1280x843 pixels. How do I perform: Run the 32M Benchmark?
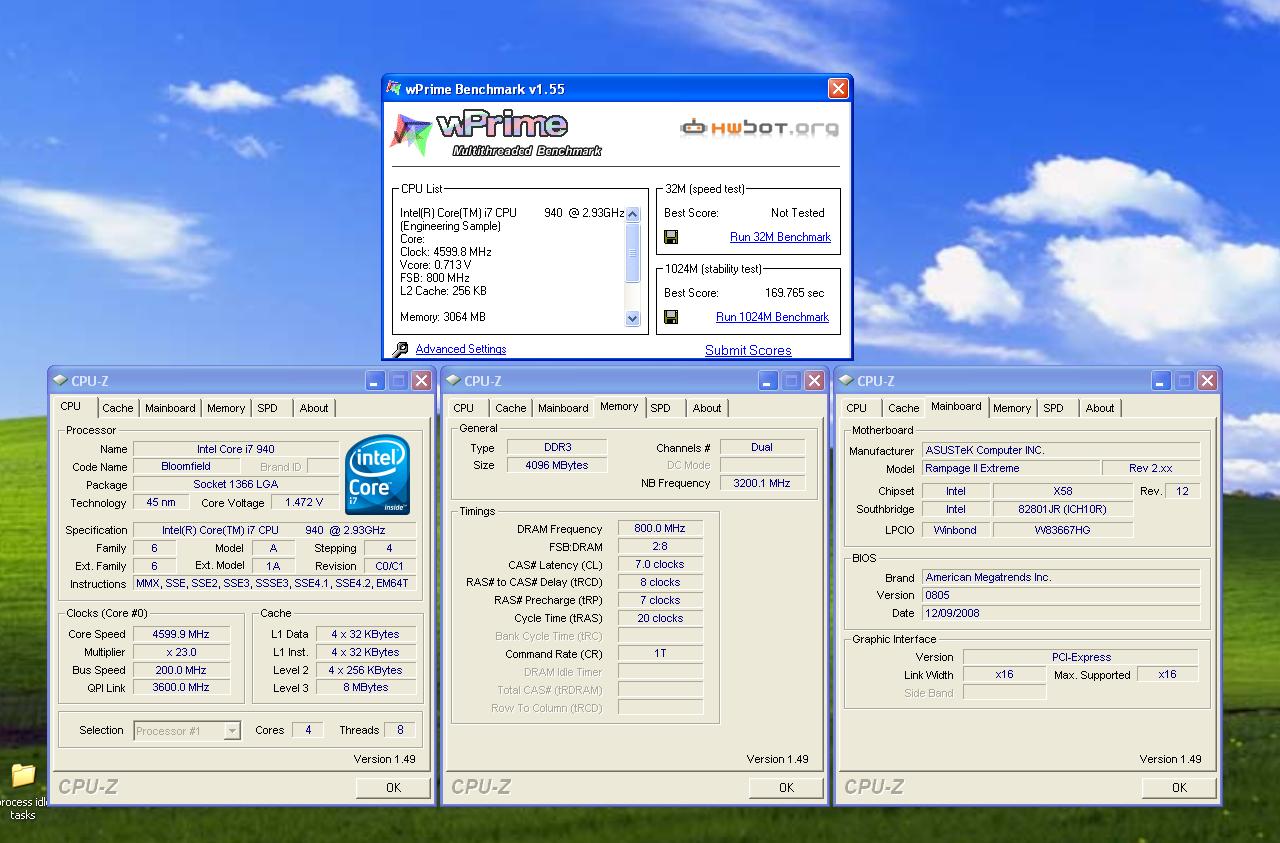[x=780, y=237]
